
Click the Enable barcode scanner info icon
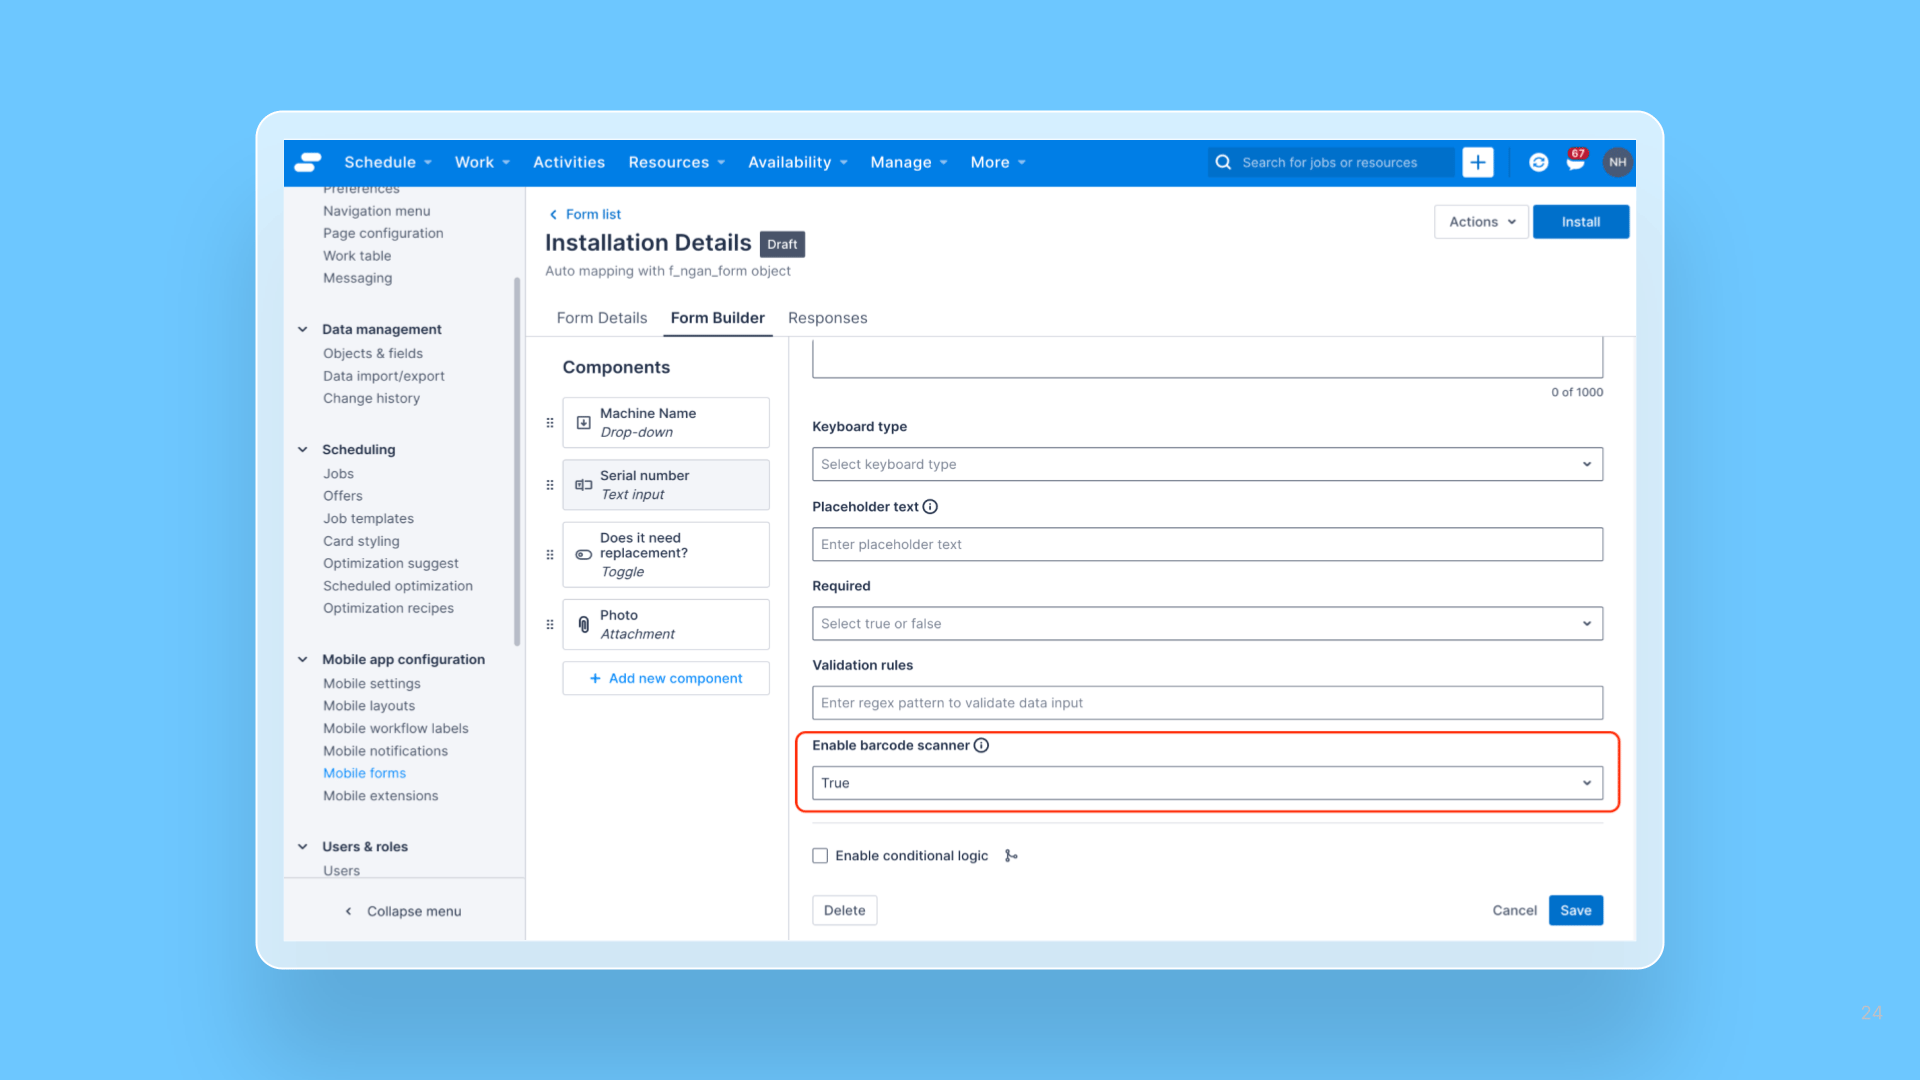click(x=981, y=745)
